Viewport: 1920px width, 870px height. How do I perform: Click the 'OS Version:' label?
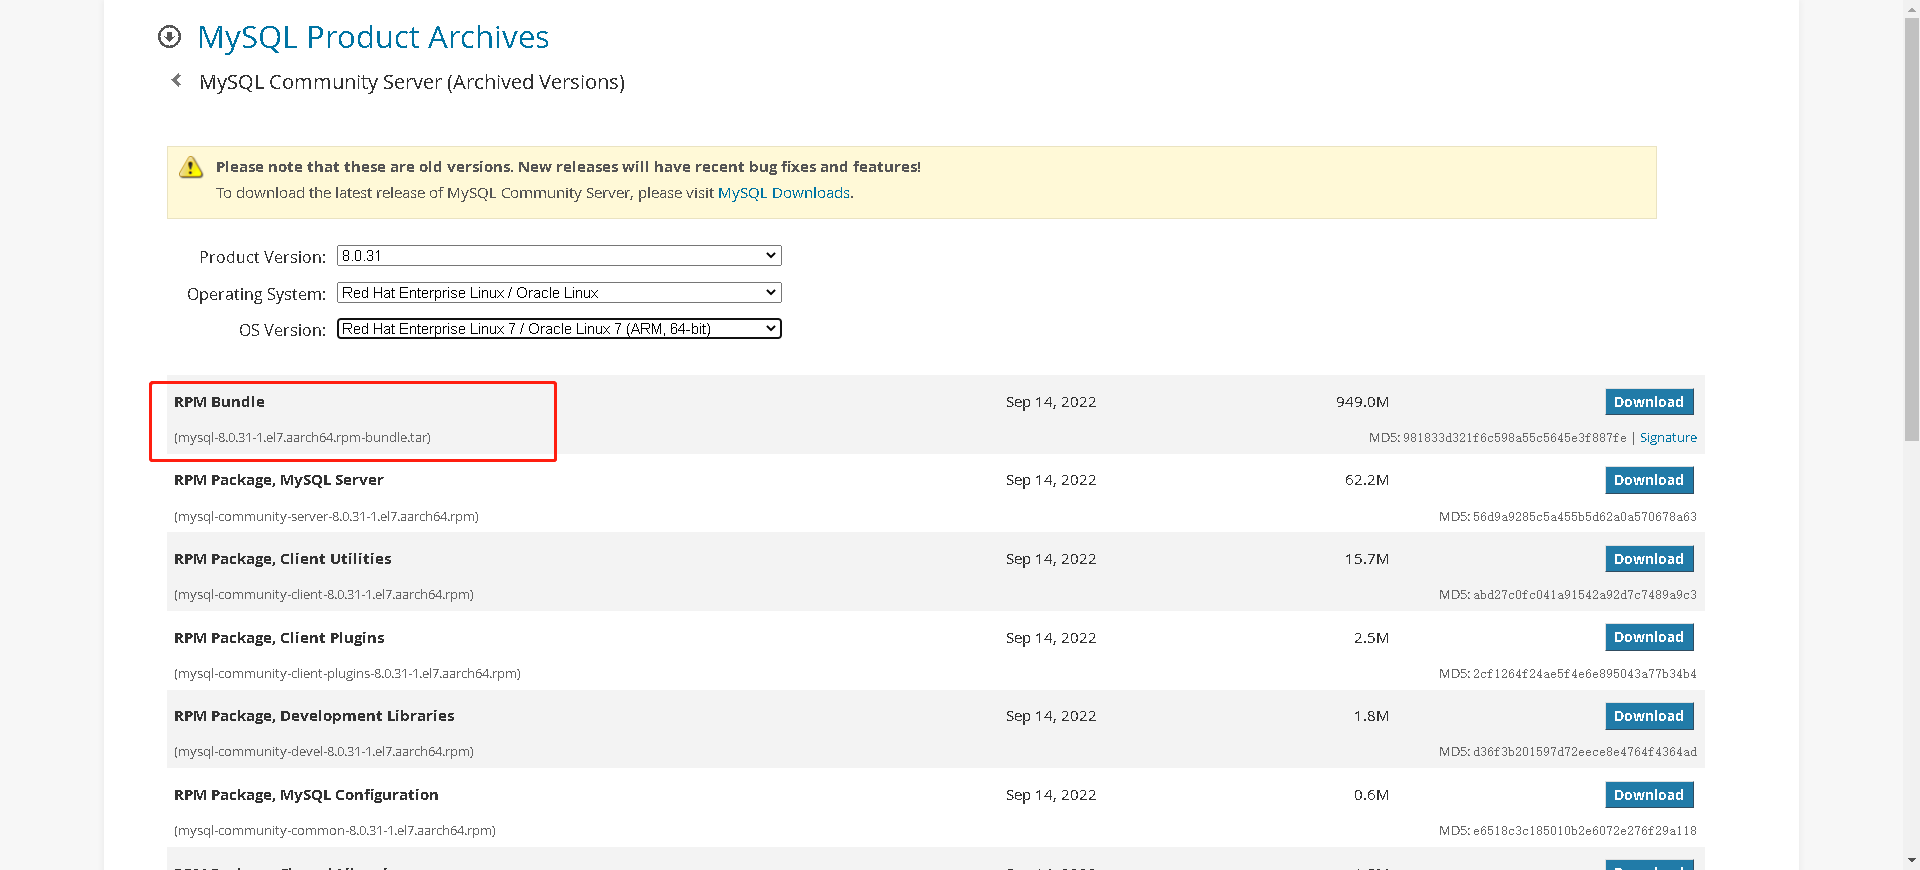coord(282,330)
